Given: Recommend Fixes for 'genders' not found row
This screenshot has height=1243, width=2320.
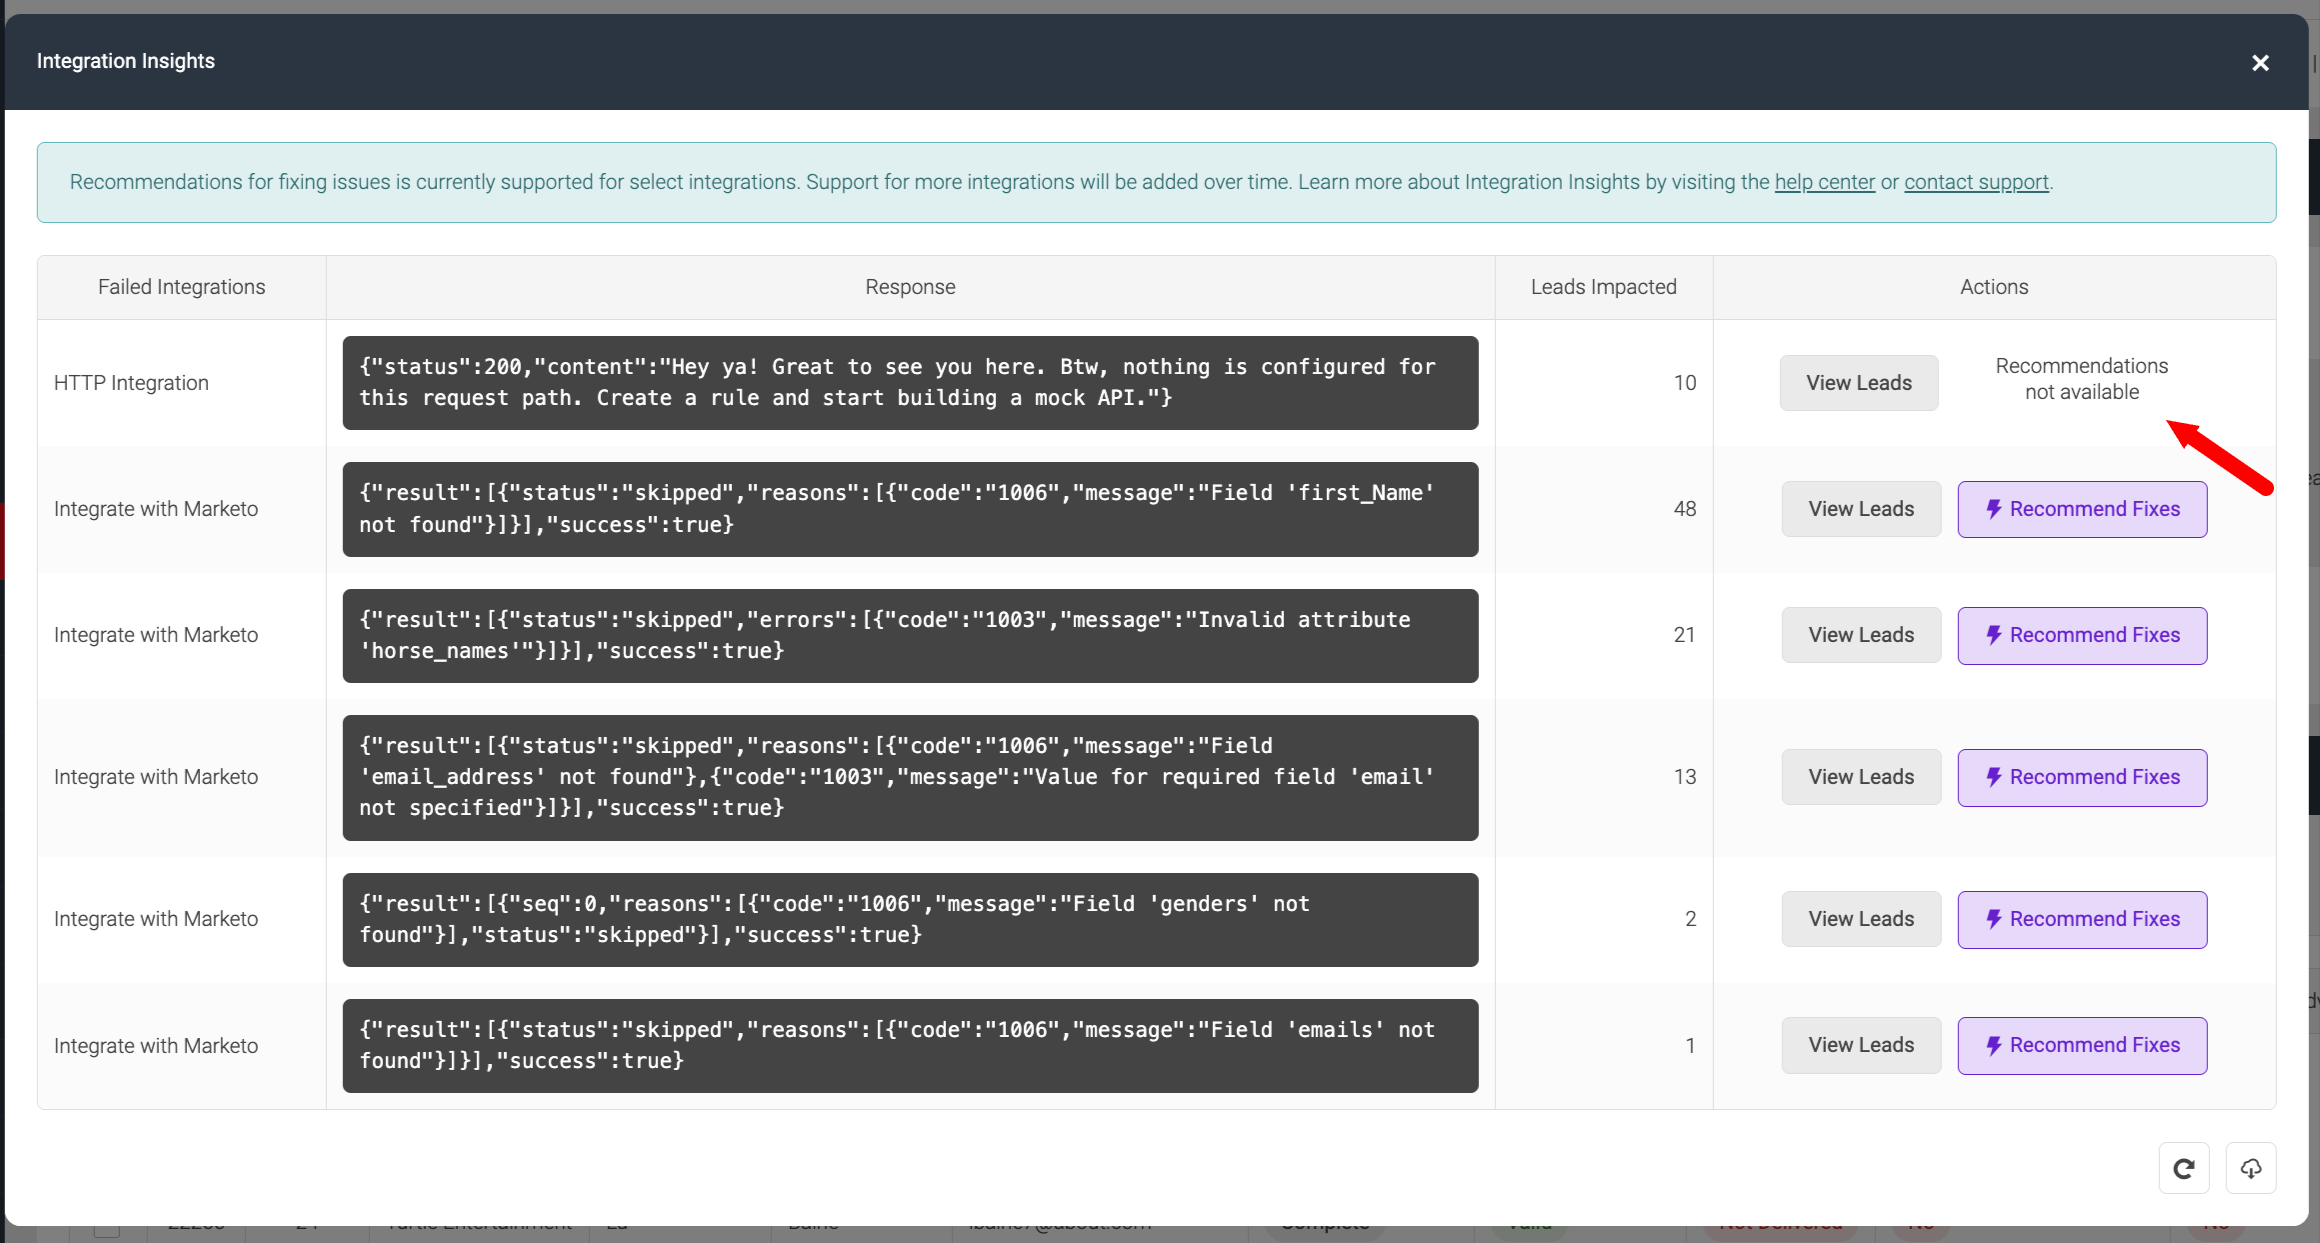Looking at the screenshot, I should [x=2082, y=919].
